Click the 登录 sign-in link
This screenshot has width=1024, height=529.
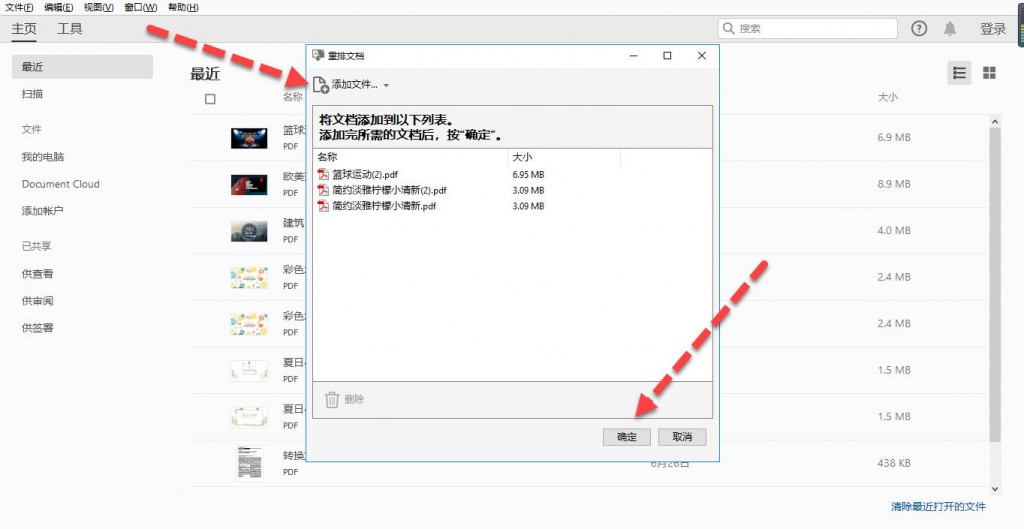(993, 29)
